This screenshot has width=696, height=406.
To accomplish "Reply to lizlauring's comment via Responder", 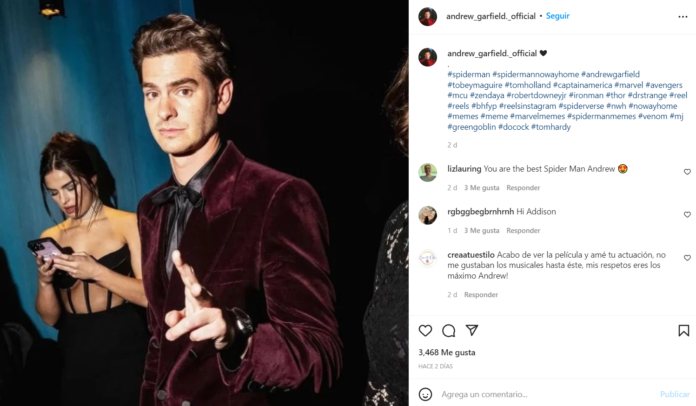I will point(523,188).
